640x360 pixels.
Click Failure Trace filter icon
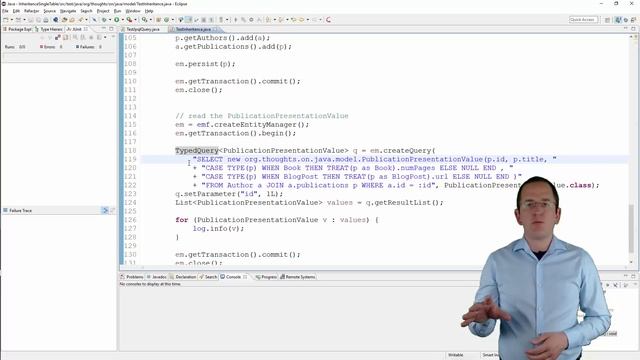[x=105, y=210]
